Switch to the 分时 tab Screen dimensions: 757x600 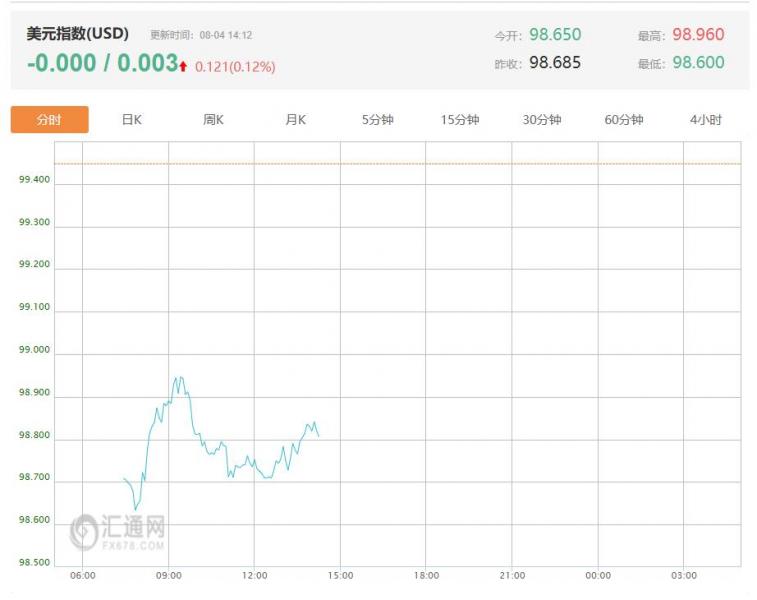click(x=49, y=120)
